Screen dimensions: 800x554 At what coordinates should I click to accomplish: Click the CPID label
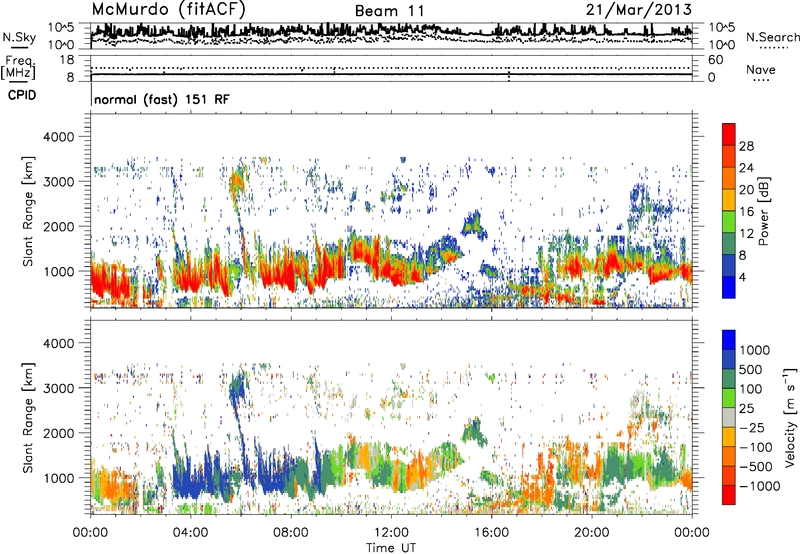[22, 95]
